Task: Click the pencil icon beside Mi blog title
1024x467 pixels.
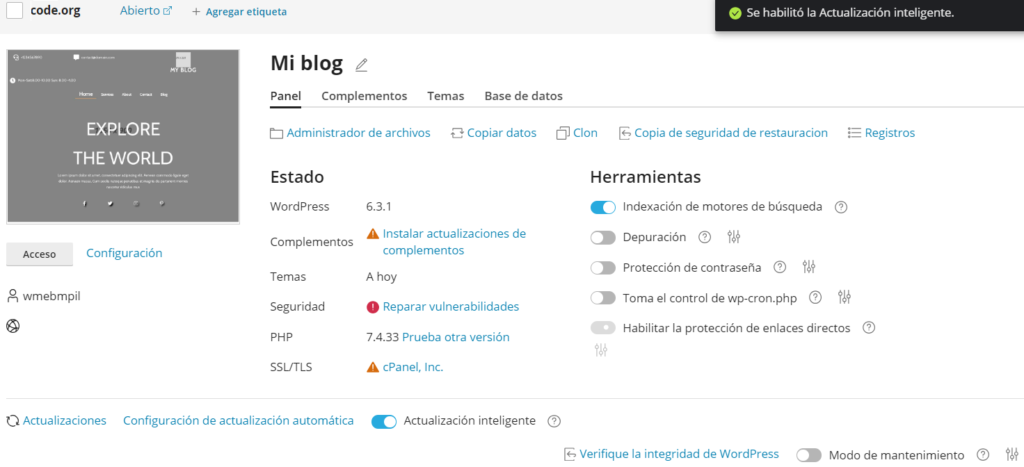Action: [x=361, y=65]
